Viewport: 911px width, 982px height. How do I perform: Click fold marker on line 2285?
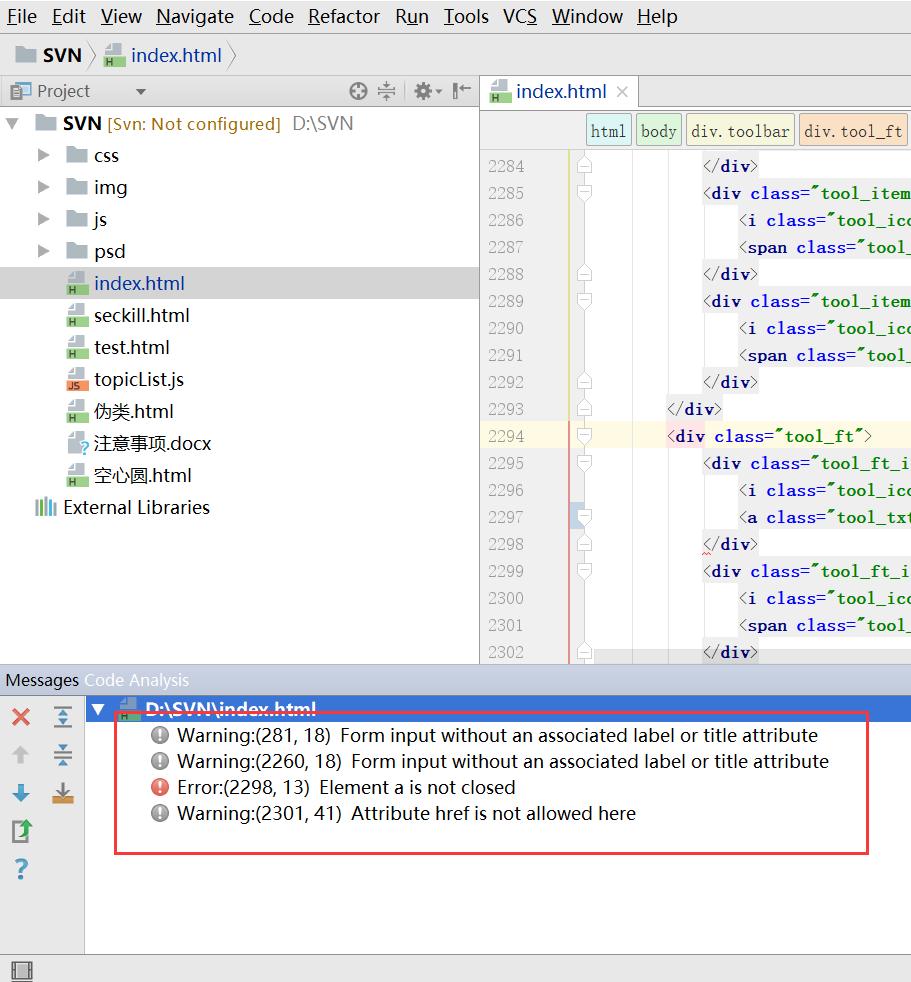tap(584, 193)
